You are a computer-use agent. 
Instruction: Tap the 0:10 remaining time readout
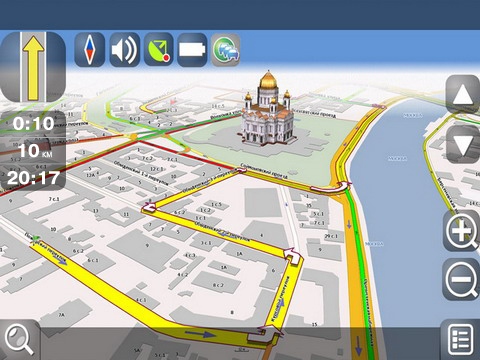[x=33, y=124]
